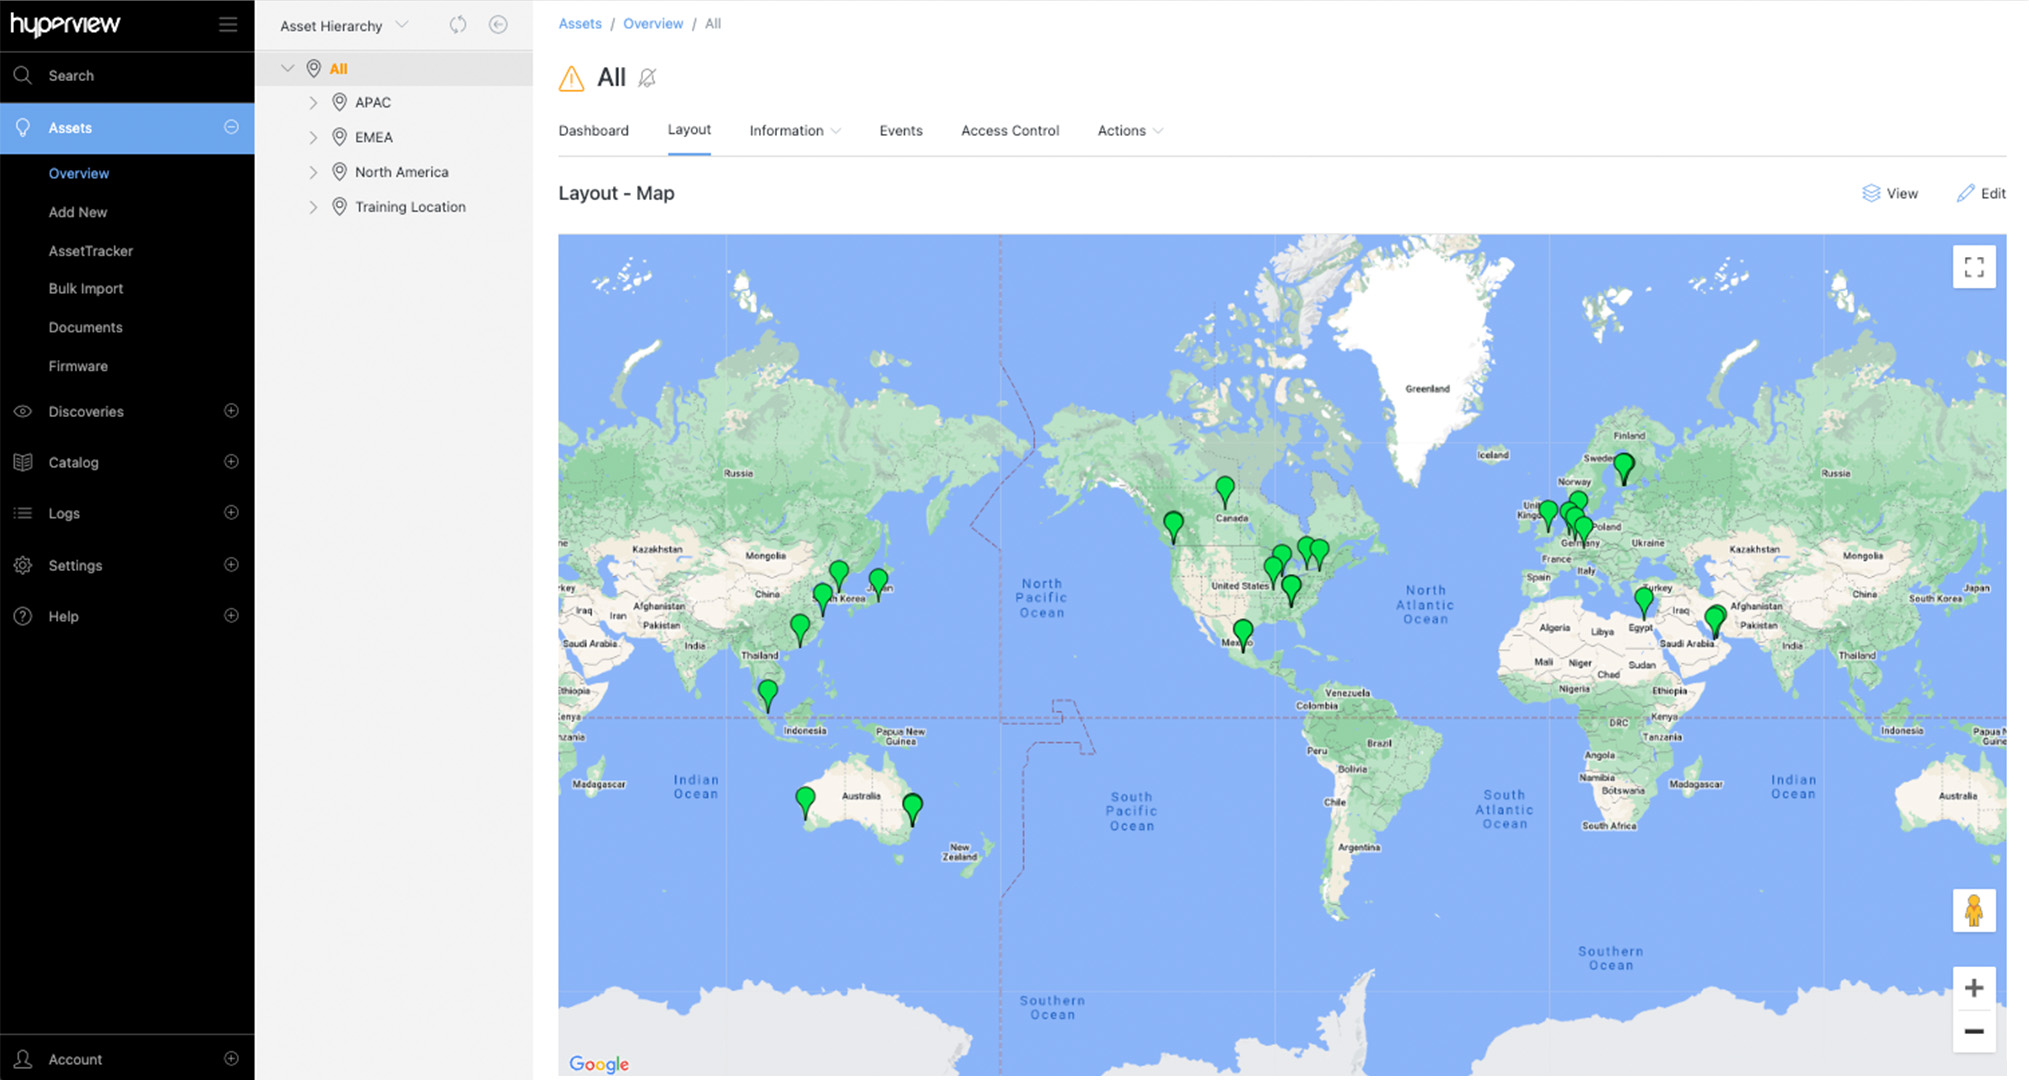Click the location pin icon next to APAC

pos(339,102)
